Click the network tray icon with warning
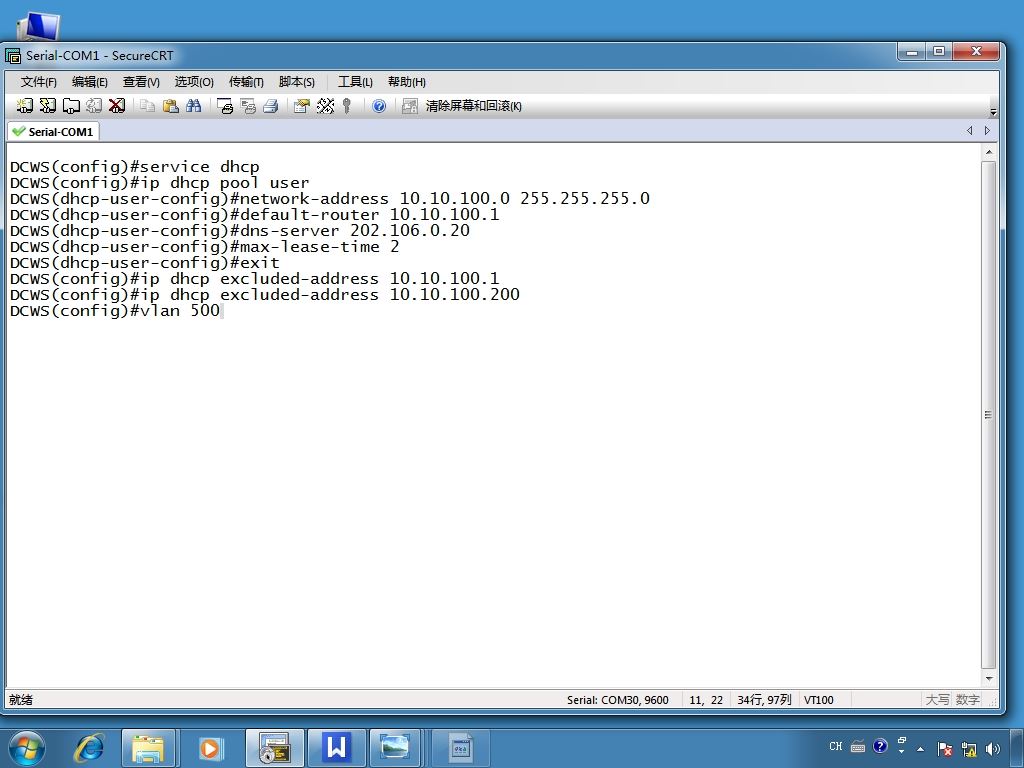1024x768 pixels. click(969, 748)
